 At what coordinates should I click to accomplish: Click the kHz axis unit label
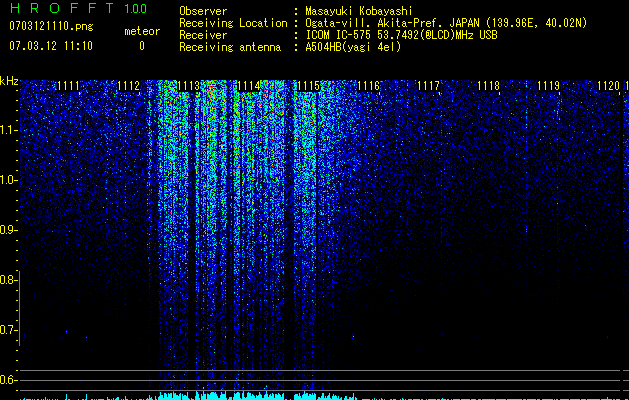(9, 81)
